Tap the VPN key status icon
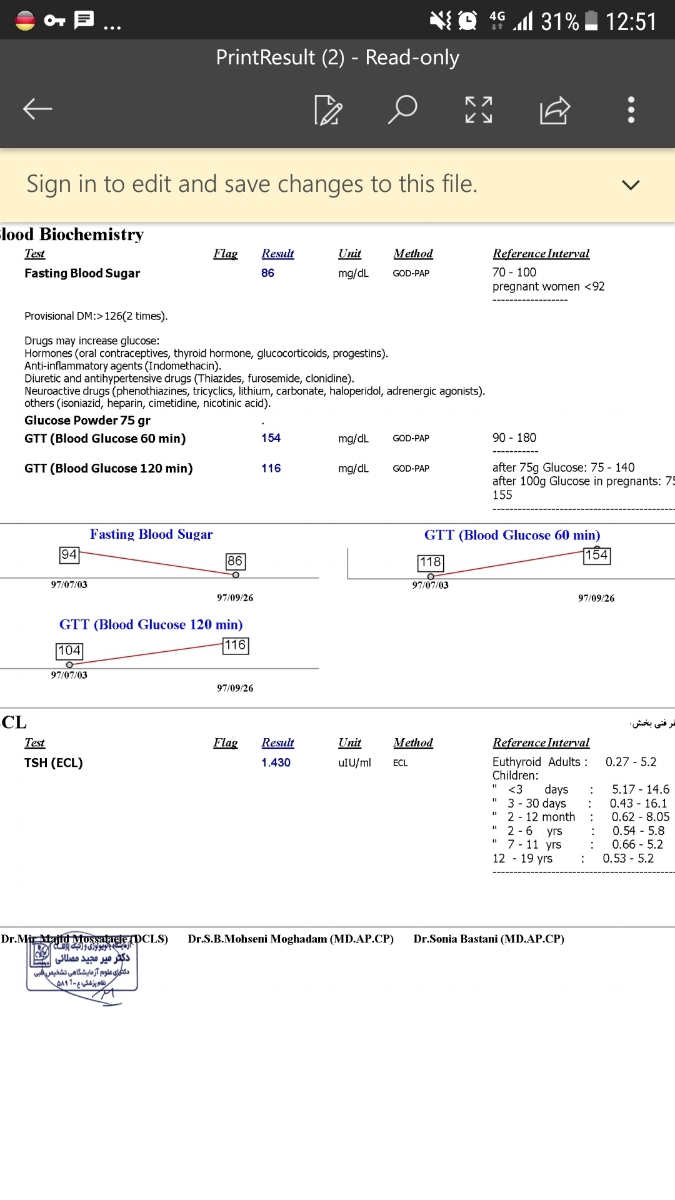Viewport: 675px width, 1200px height. (56, 21)
